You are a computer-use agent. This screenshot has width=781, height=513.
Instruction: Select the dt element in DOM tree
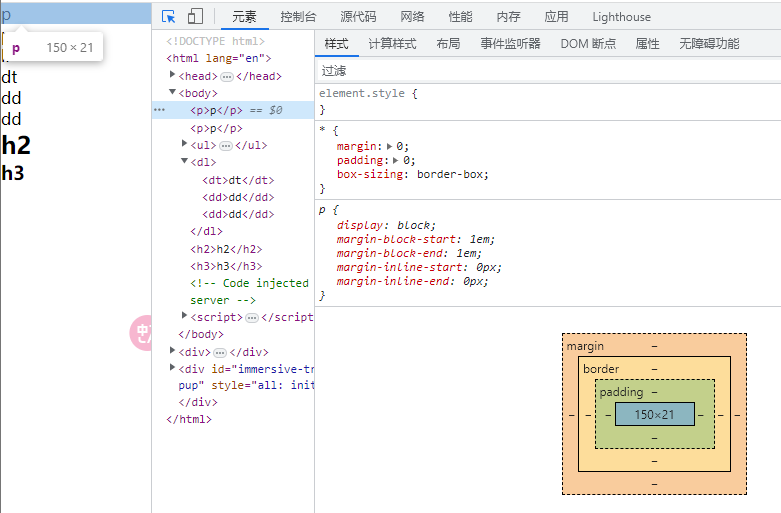(237, 180)
